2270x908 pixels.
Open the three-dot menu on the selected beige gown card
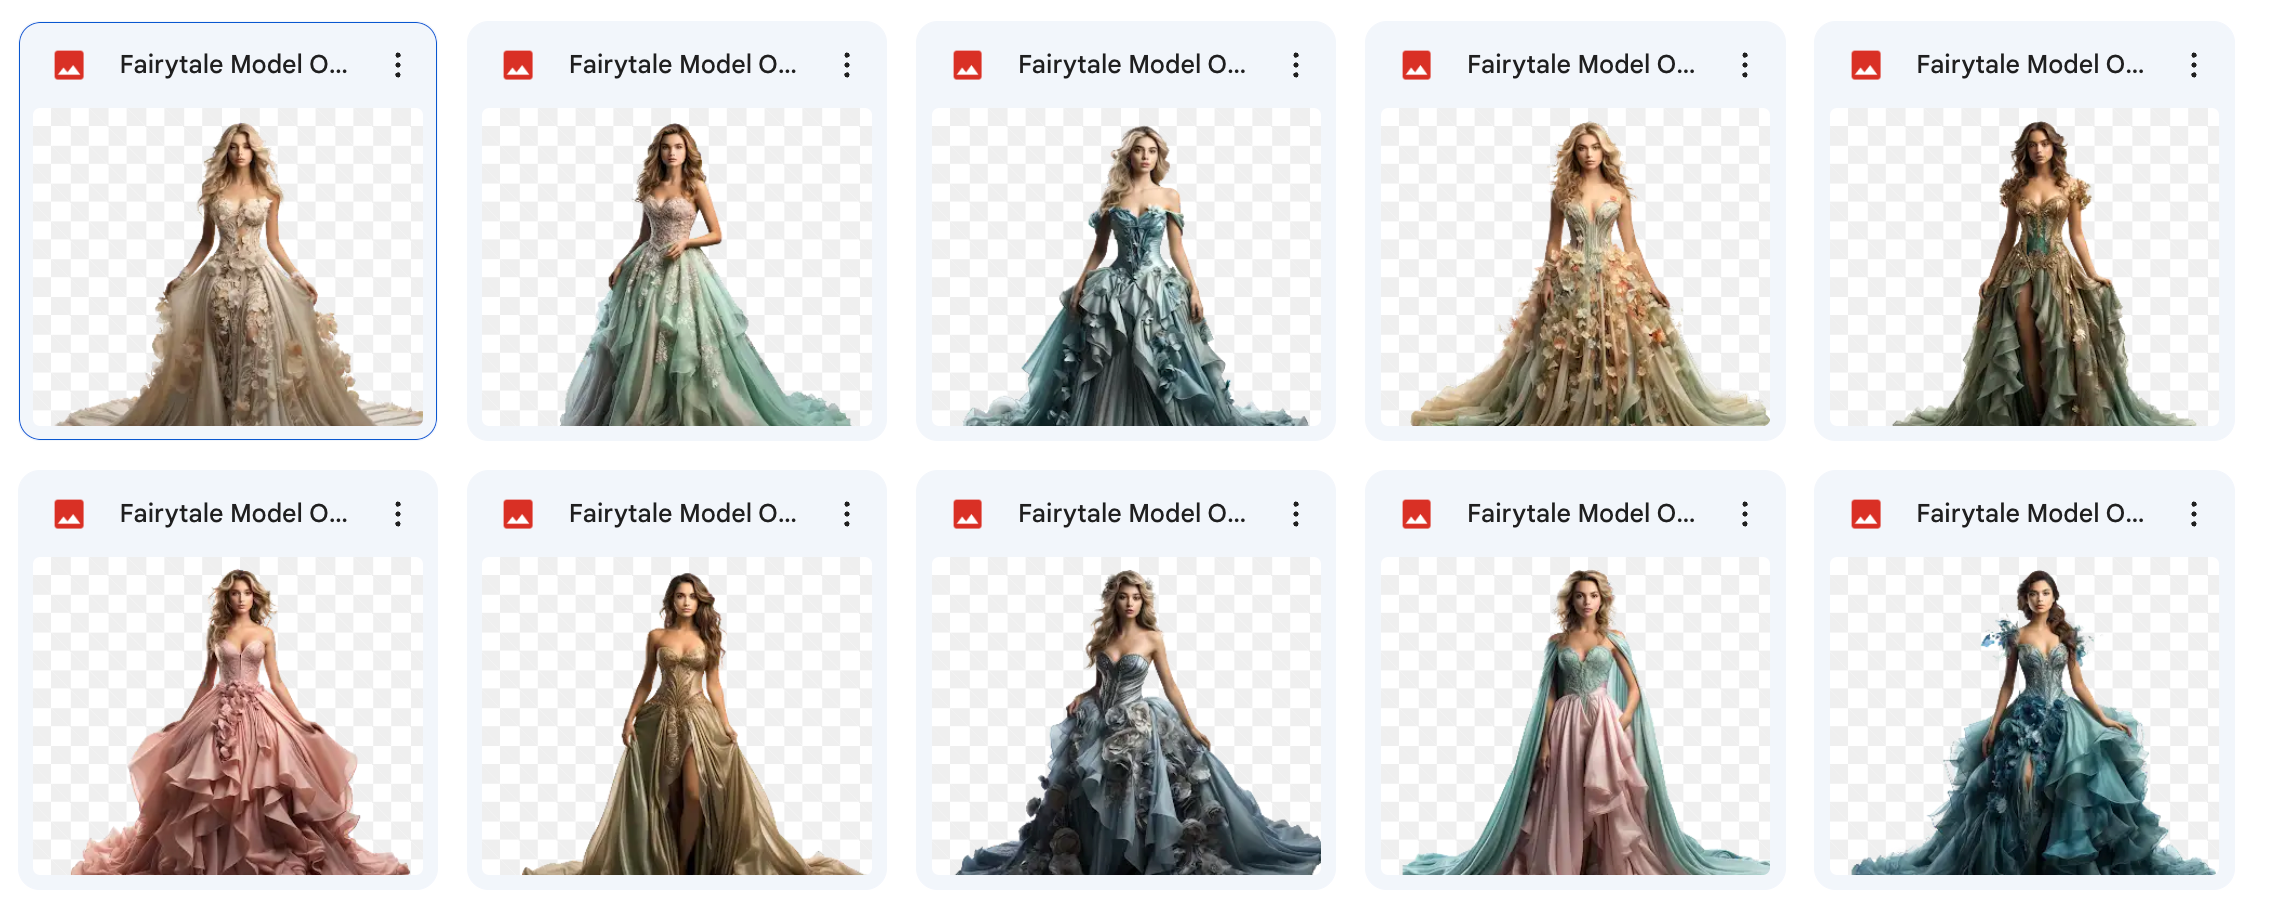(x=398, y=64)
